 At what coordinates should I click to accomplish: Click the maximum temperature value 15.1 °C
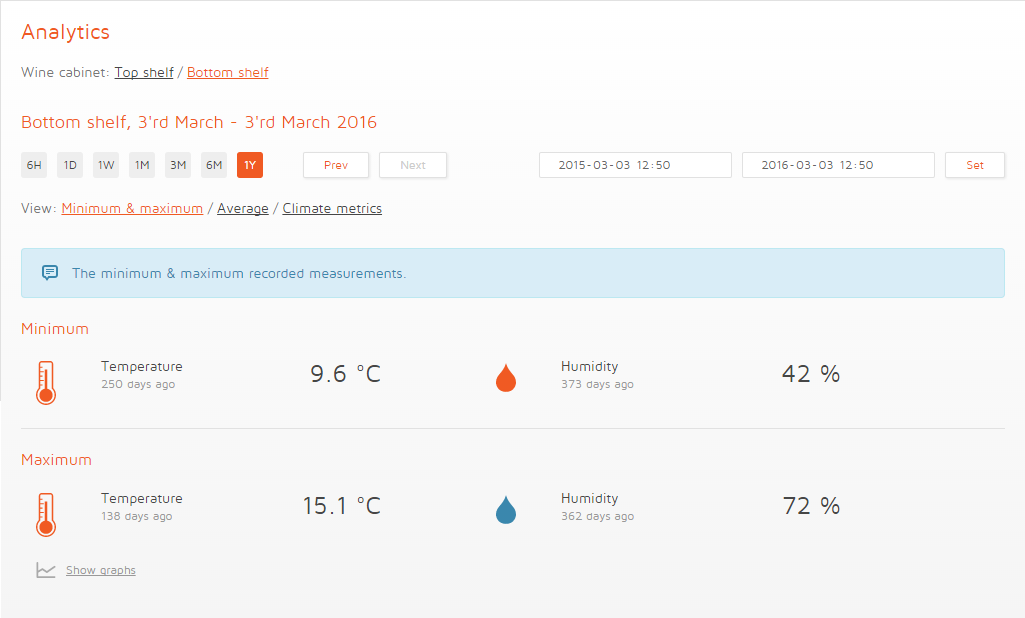click(341, 506)
